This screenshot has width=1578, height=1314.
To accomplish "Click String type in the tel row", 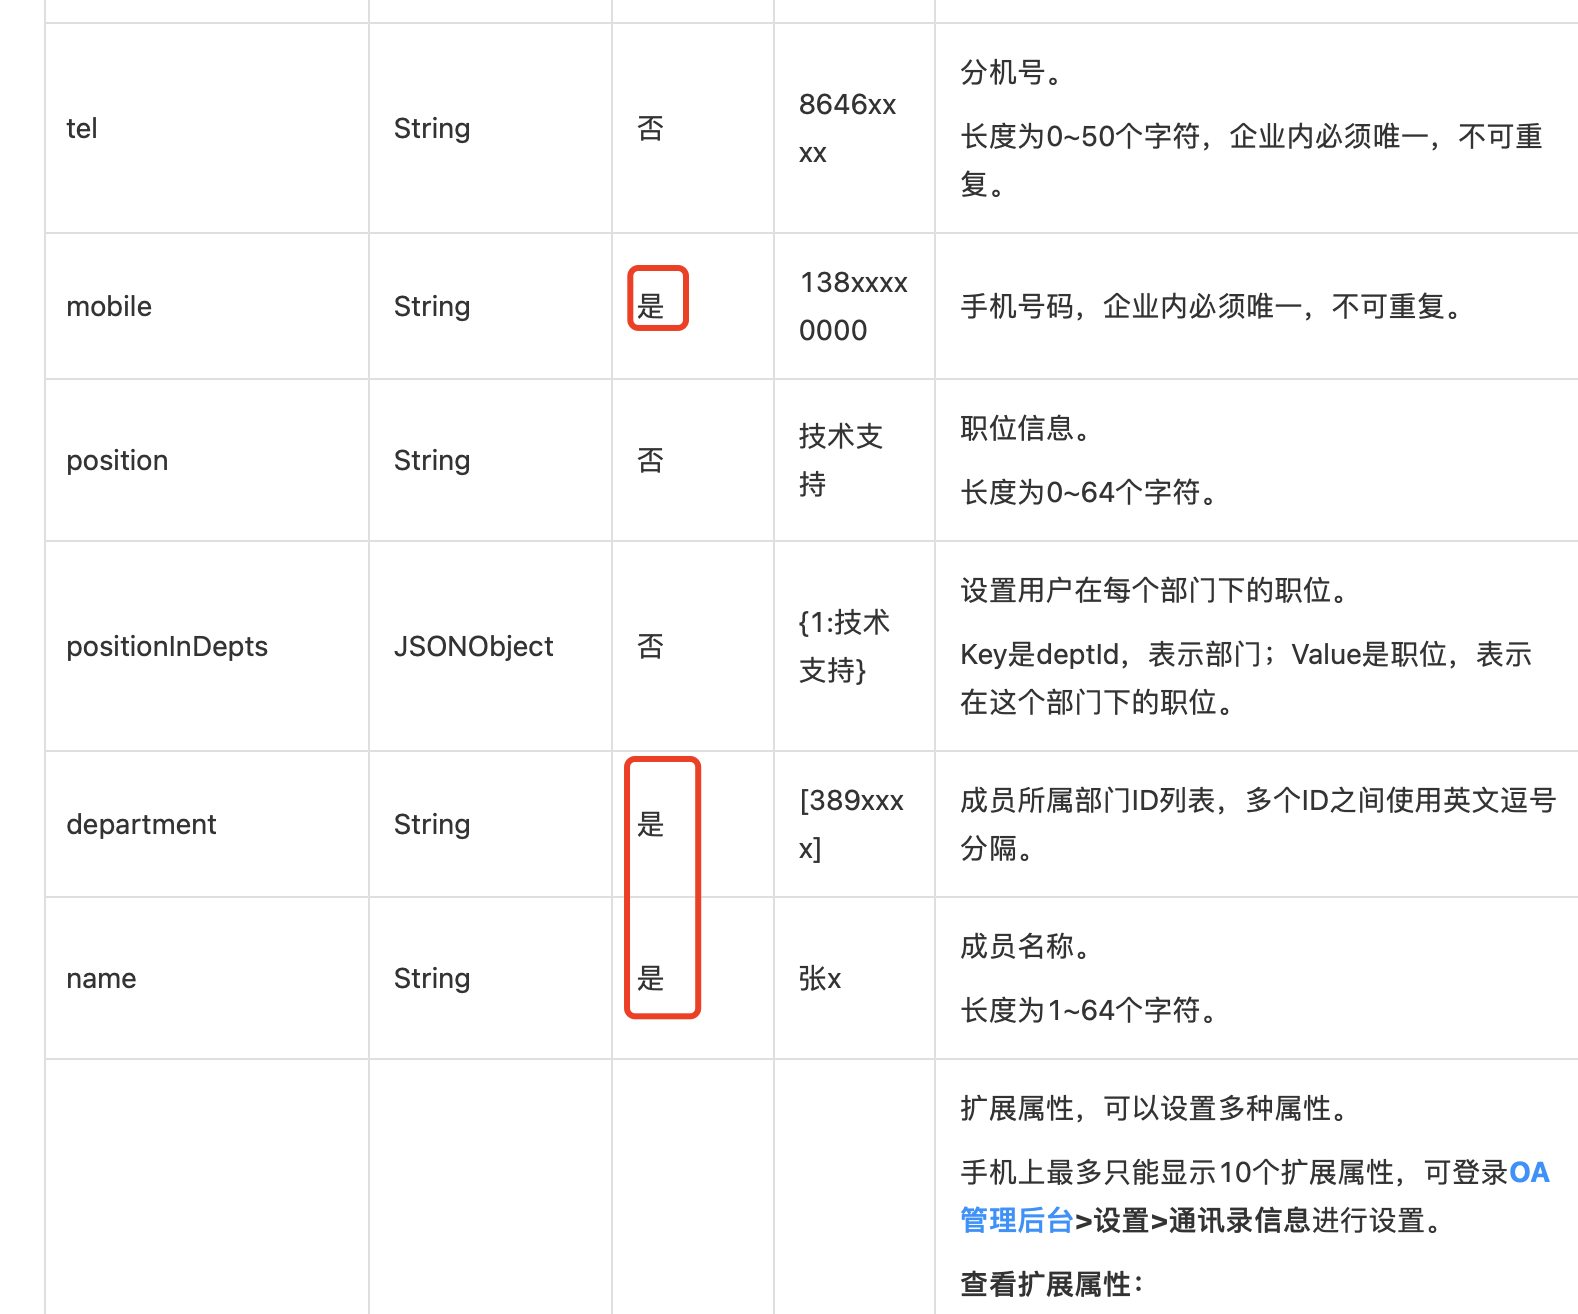I will 432,129.
